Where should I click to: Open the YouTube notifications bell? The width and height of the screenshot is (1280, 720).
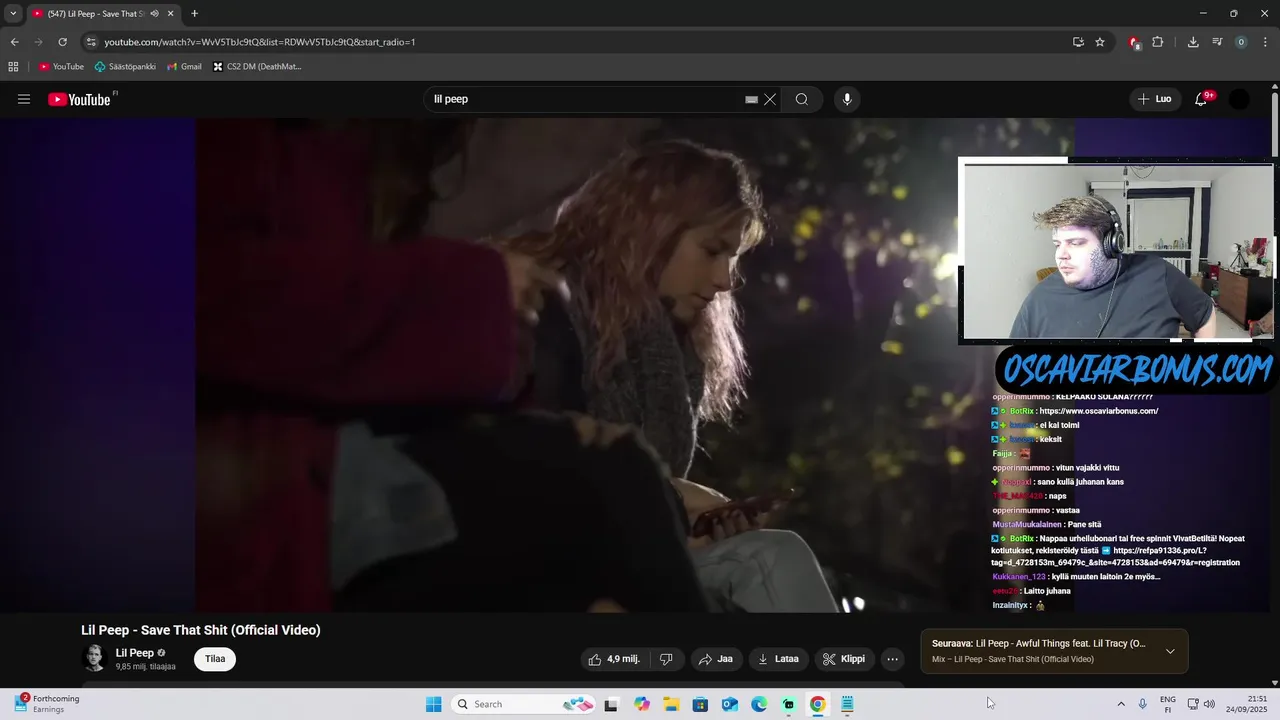point(1202,99)
